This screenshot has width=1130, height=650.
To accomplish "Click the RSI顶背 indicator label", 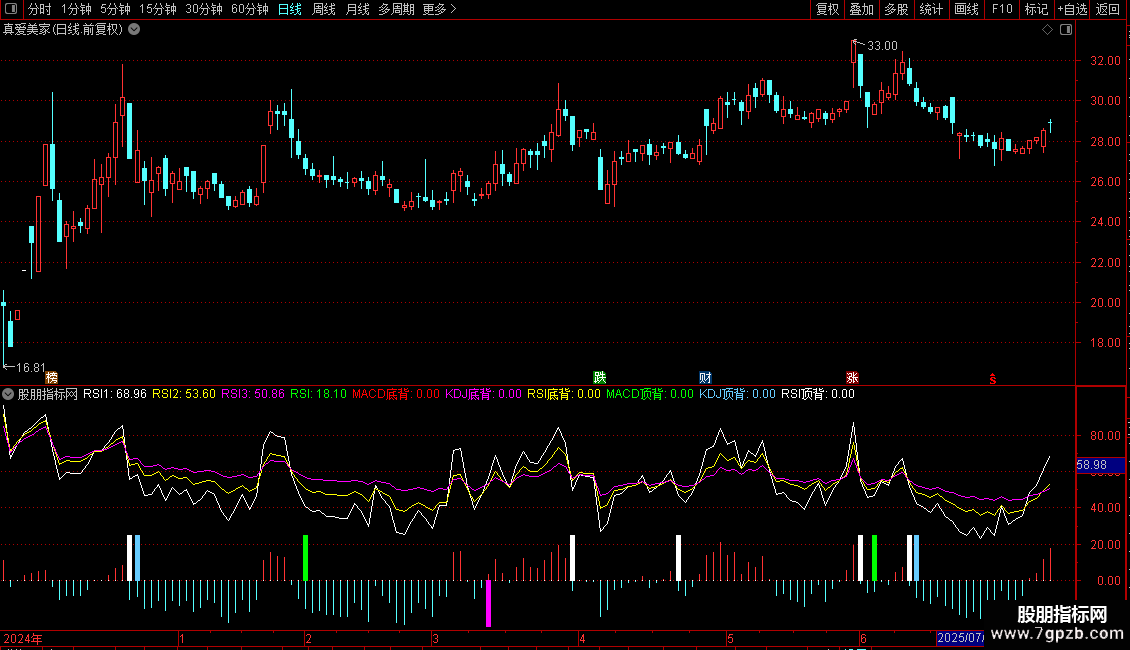I will (818, 394).
